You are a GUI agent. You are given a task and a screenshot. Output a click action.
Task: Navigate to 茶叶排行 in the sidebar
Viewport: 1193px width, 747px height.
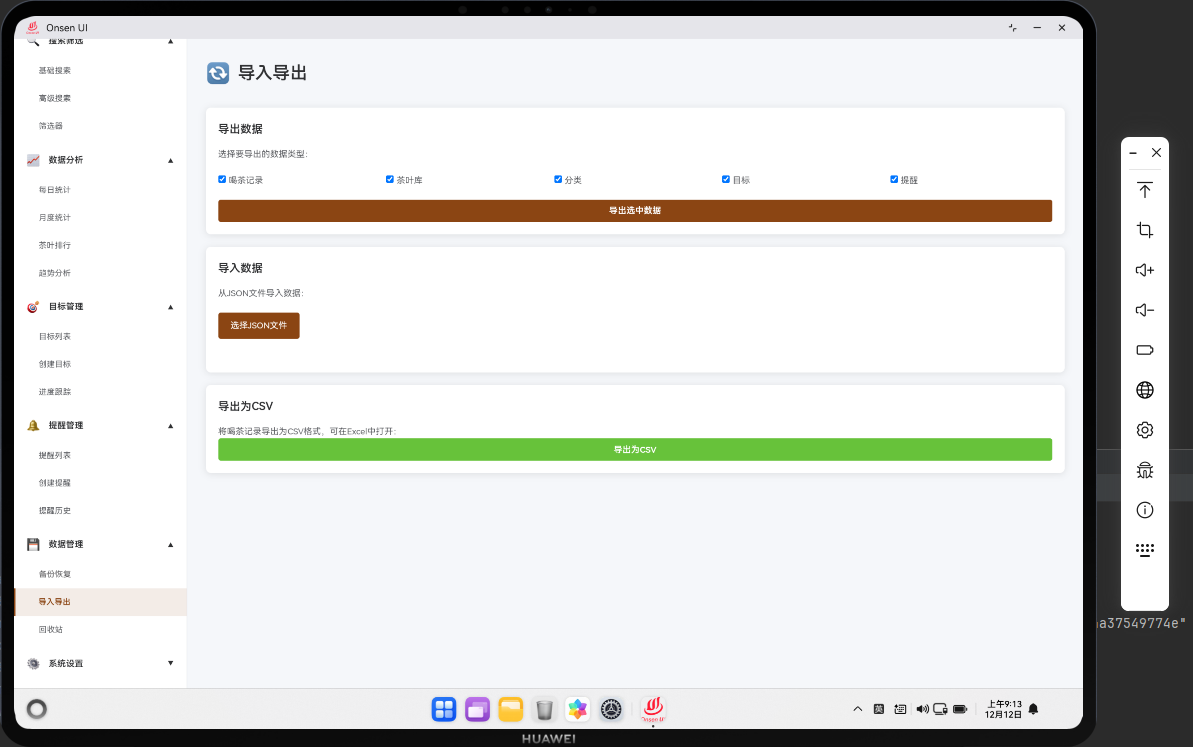(54, 245)
